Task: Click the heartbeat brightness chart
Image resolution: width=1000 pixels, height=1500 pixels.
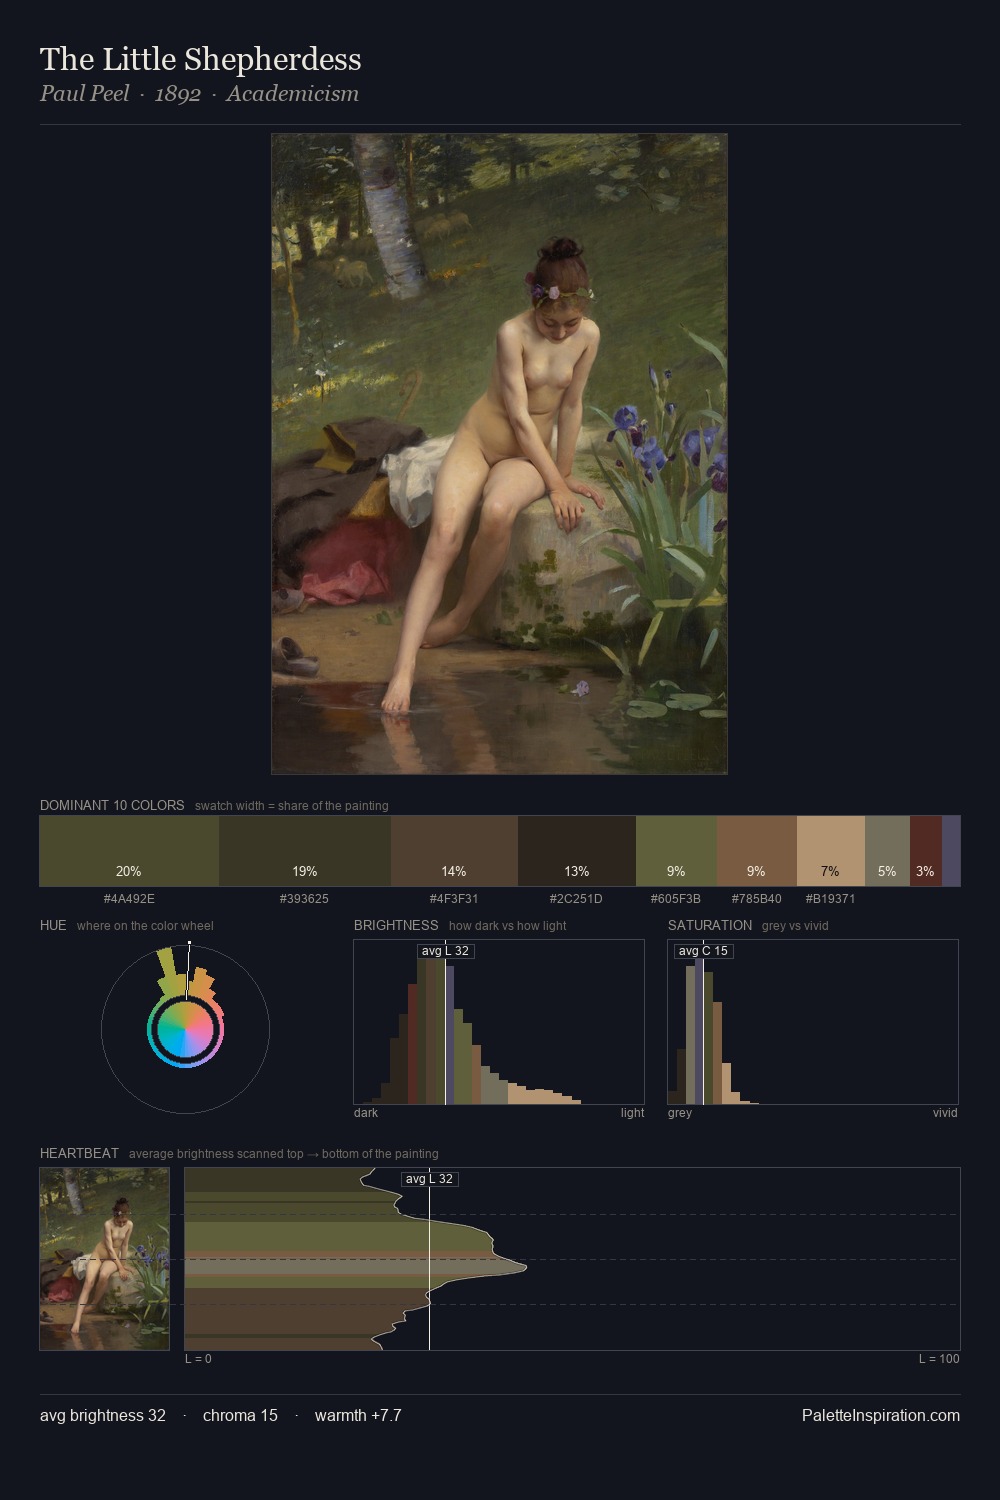Action: tap(572, 1259)
